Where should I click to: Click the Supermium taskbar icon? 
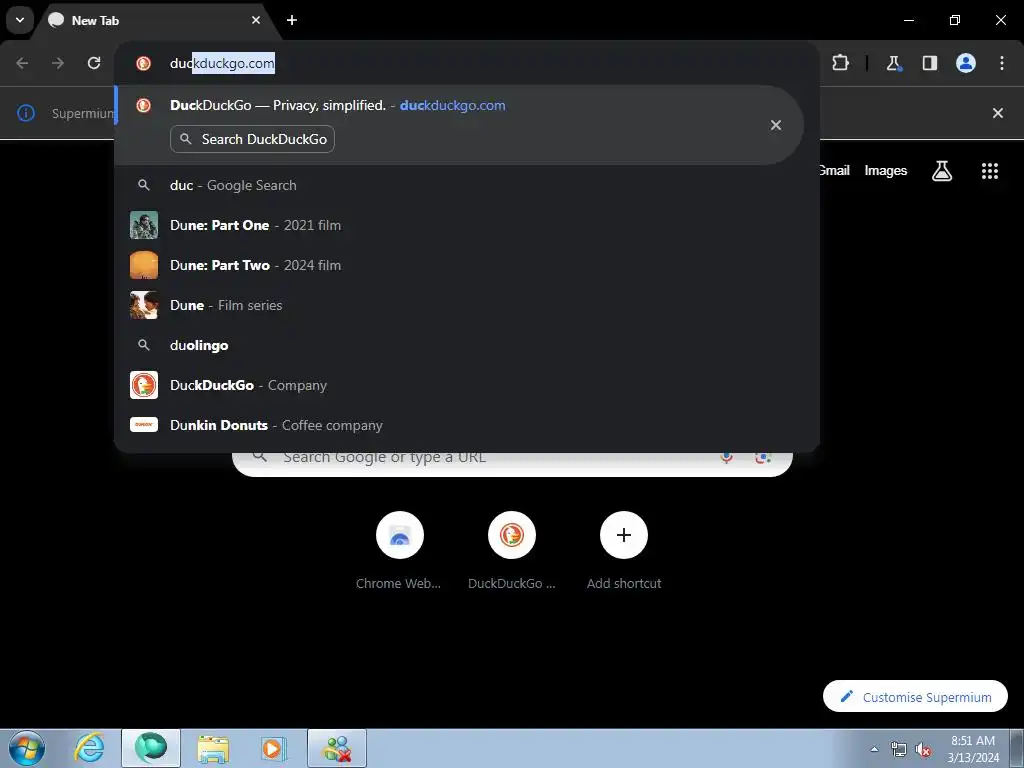pyautogui.click(x=151, y=748)
